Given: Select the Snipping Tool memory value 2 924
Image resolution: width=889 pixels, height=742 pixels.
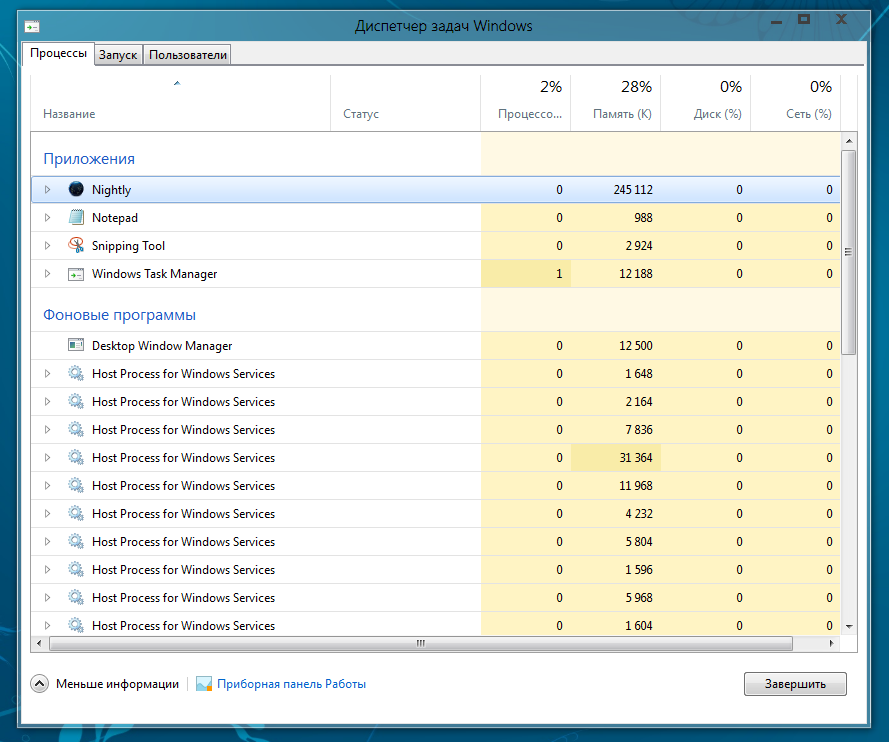Looking at the screenshot, I should (639, 245).
